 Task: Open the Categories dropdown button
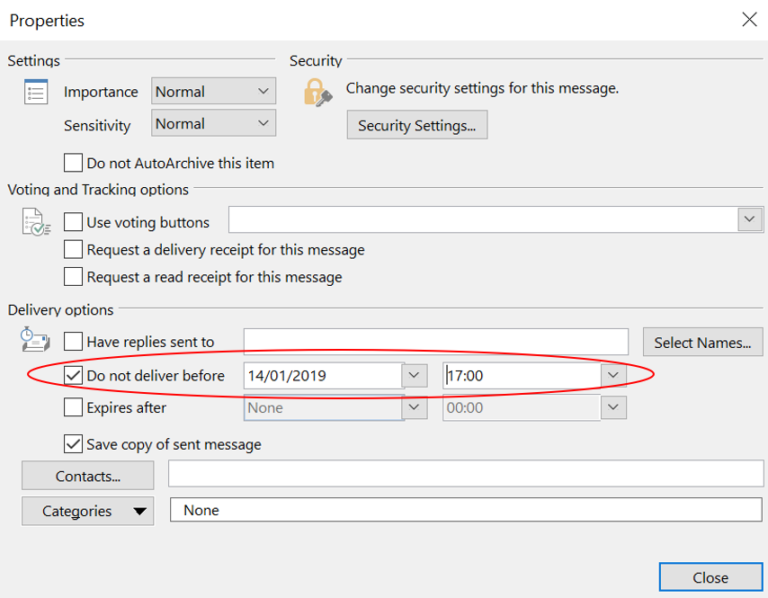pos(88,511)
